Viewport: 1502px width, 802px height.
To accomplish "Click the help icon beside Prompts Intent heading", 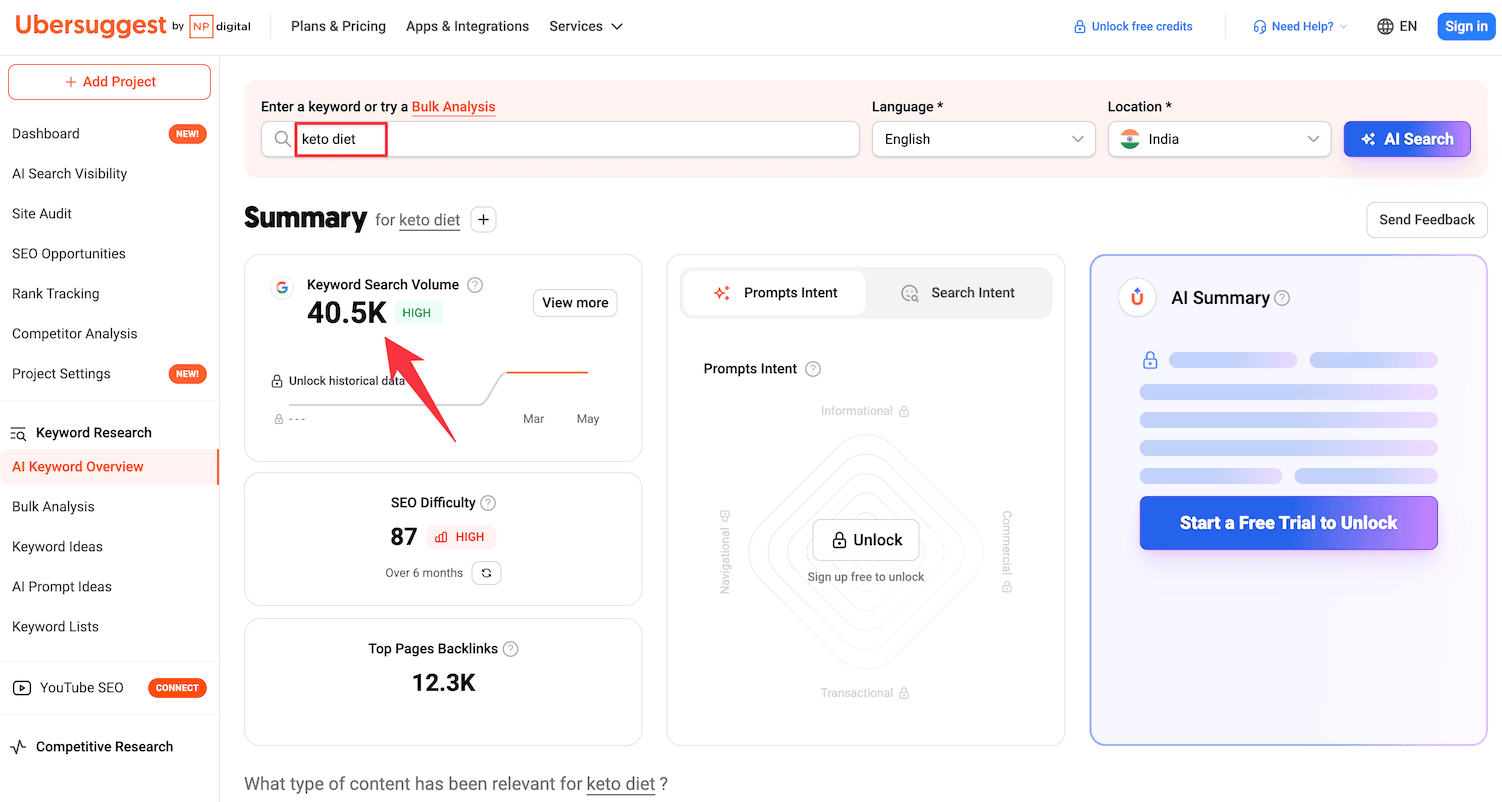I will point(813,369).
